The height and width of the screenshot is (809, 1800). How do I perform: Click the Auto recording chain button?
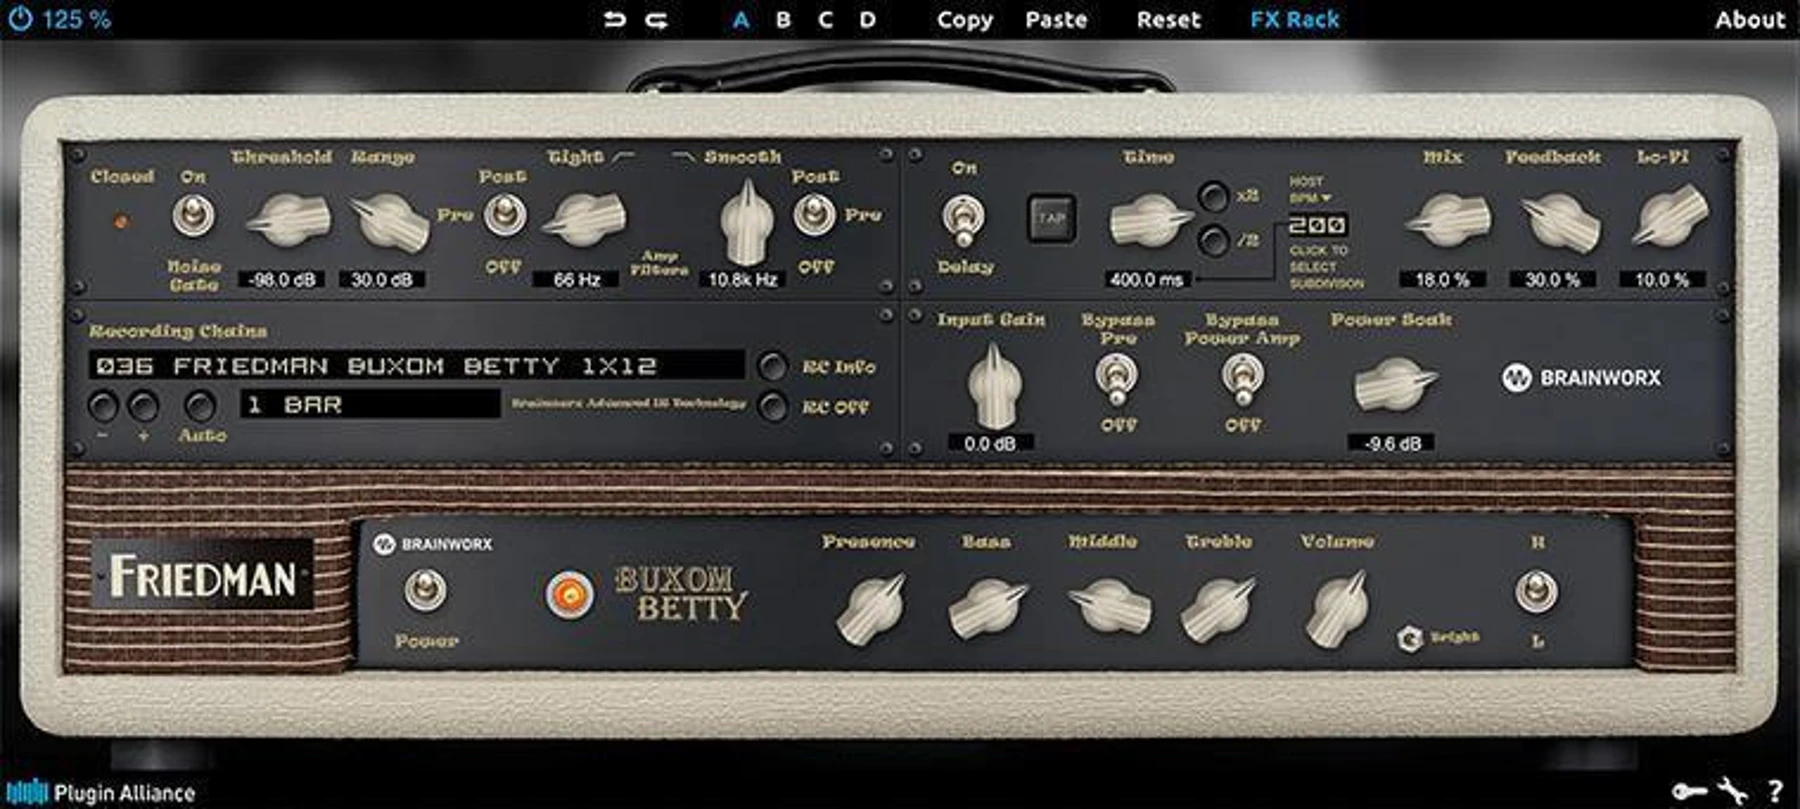pyautogui.click(x=200, y=406)
